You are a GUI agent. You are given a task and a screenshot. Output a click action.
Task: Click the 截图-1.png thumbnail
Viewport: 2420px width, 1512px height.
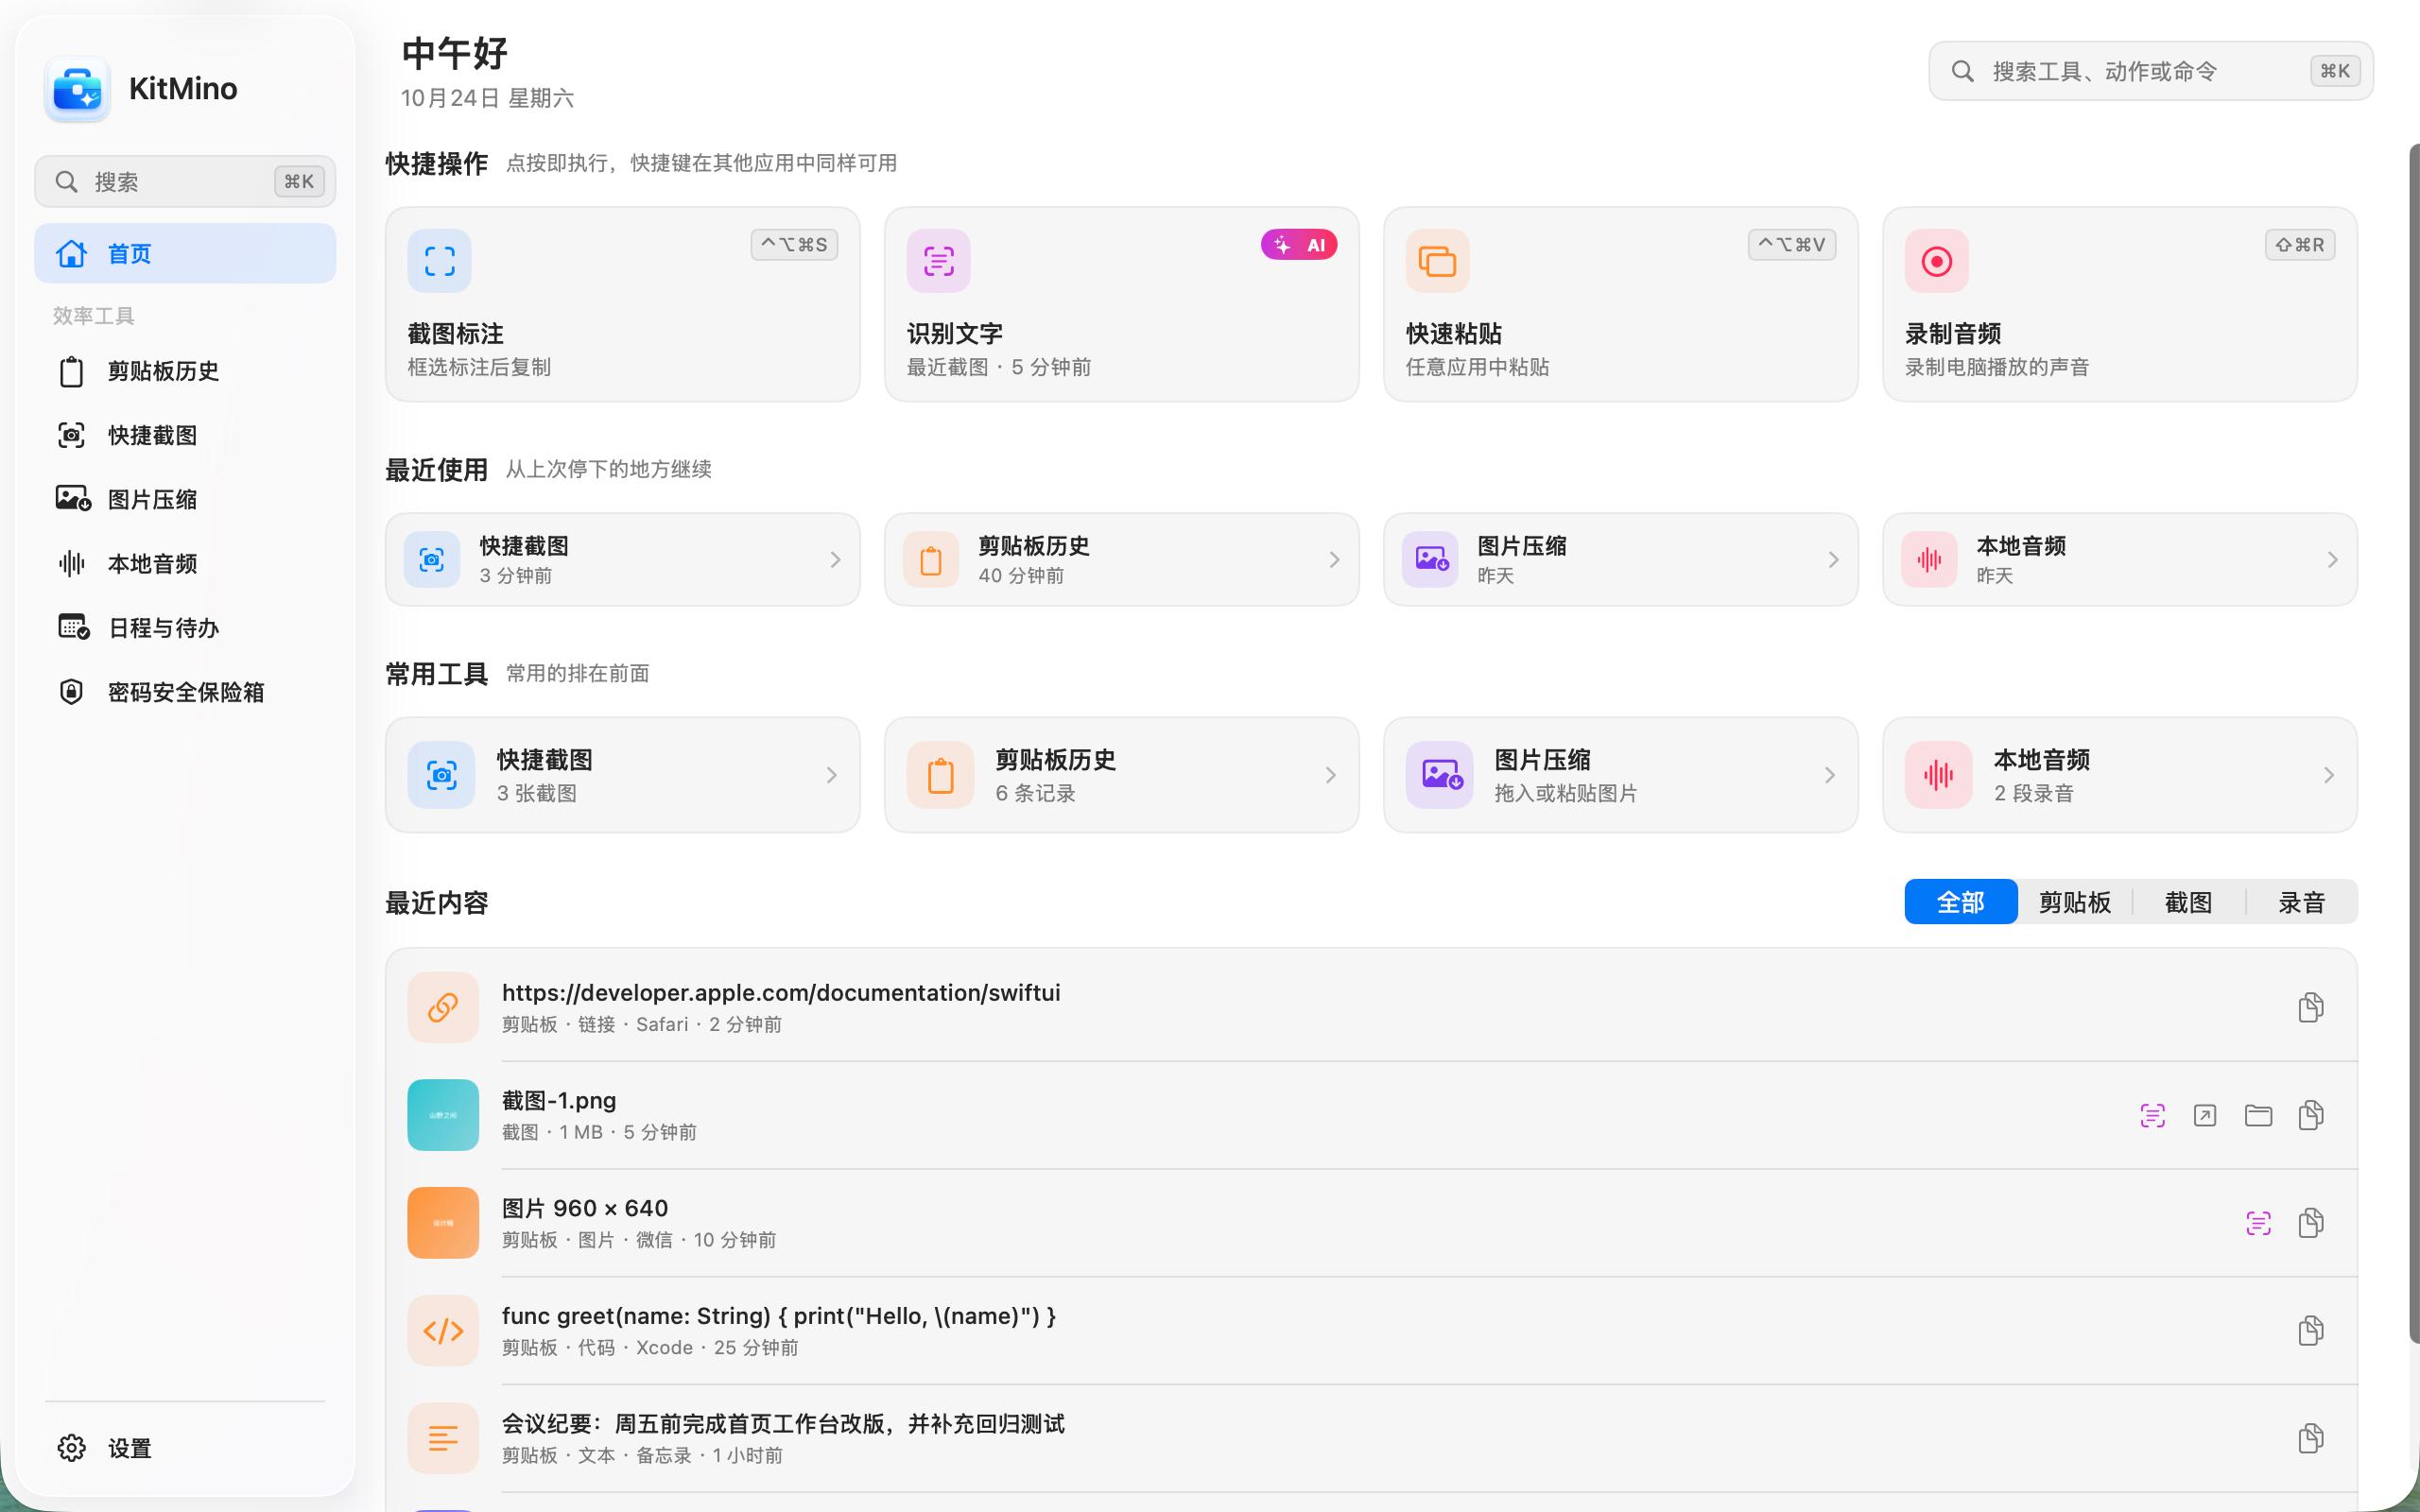click(443, 1115)
